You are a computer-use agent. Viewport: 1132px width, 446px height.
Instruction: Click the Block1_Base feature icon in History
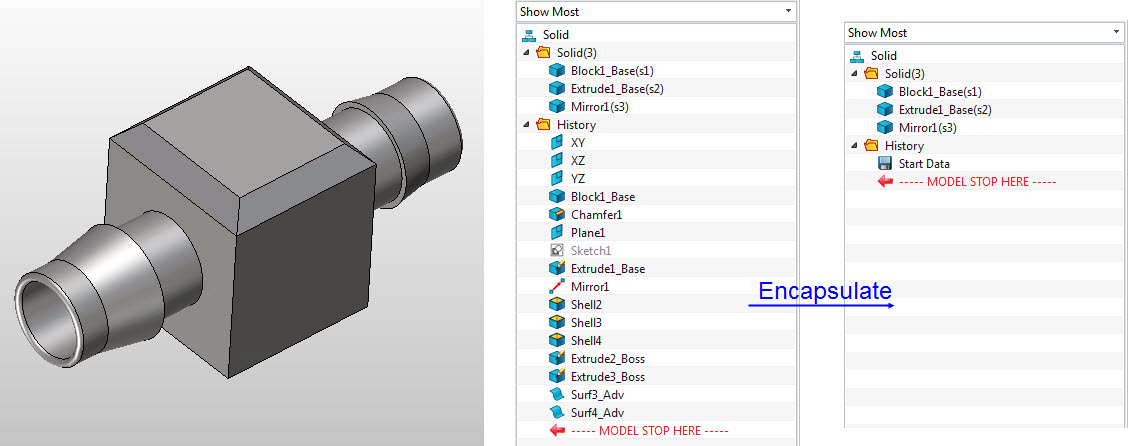(x=556, y=196)
